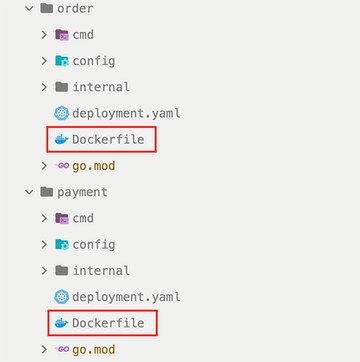360x362 pixels.
Task: Click the gear folder icon of payment config
Action: click(x=62, y=245)
